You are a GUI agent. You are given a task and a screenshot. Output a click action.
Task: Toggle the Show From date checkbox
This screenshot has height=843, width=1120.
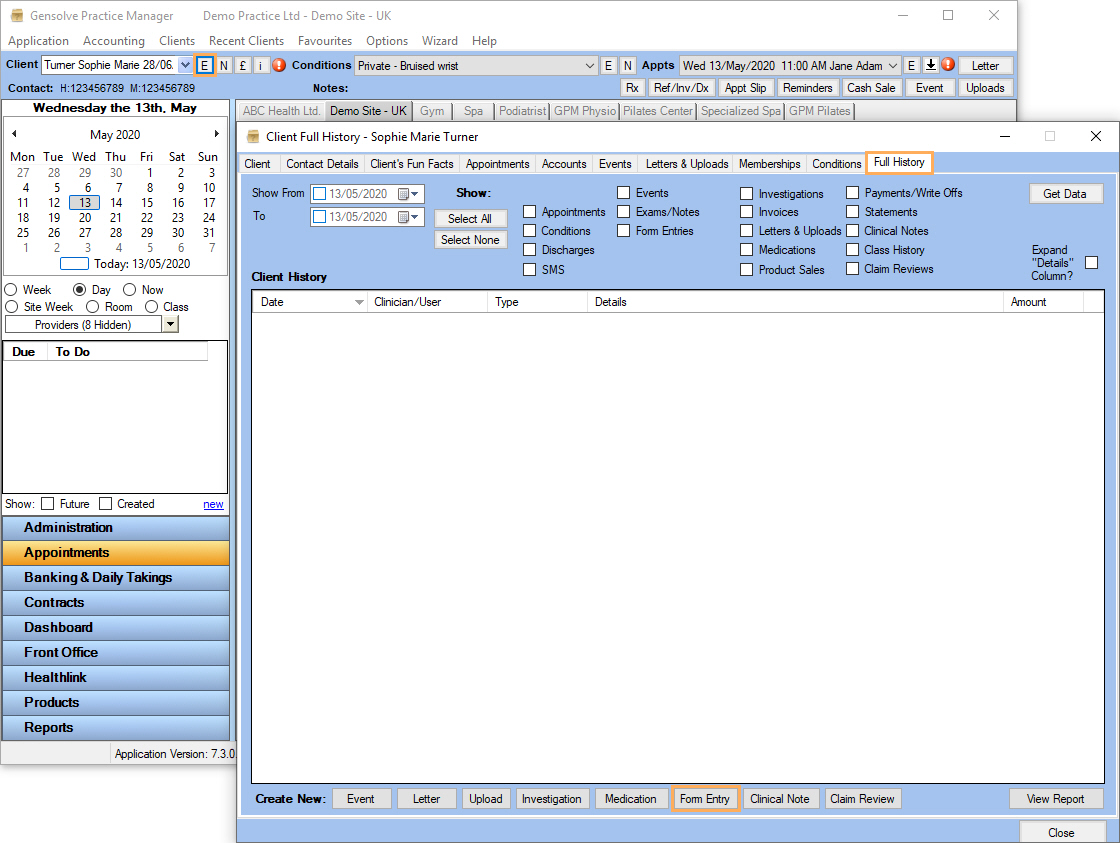coord(319,194)
